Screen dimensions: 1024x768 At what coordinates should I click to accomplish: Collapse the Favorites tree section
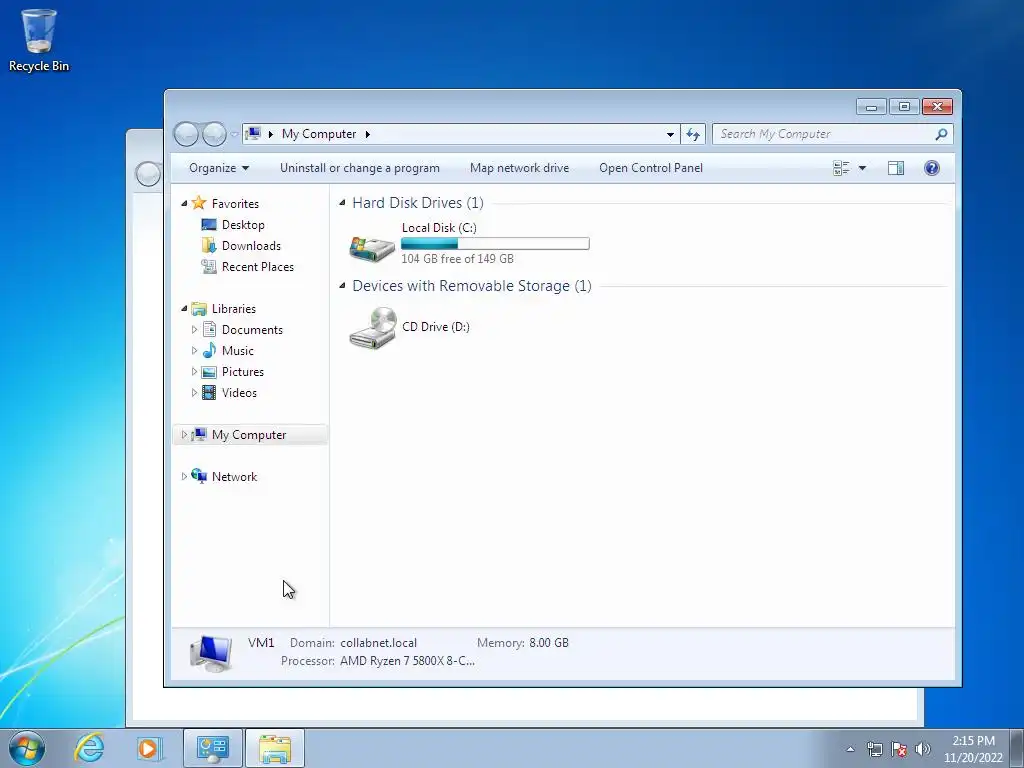click(184, 203)
